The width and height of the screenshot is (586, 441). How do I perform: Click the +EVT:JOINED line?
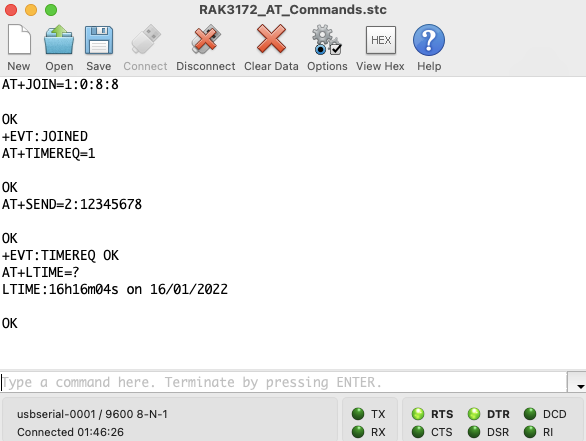coord(45,136)
